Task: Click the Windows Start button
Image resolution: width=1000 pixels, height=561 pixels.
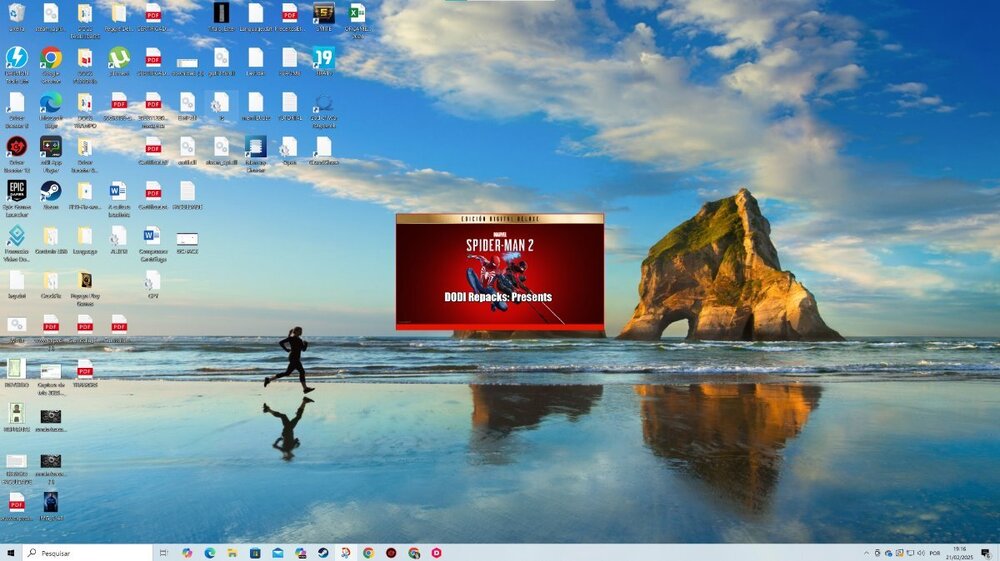Action: [11, 552]
